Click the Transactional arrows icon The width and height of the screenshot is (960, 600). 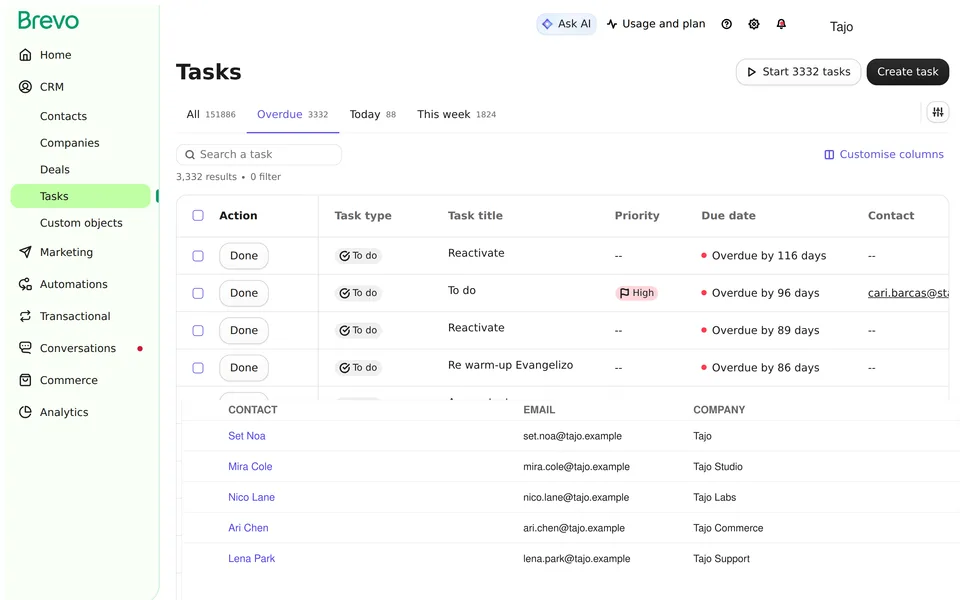[25, 316]
